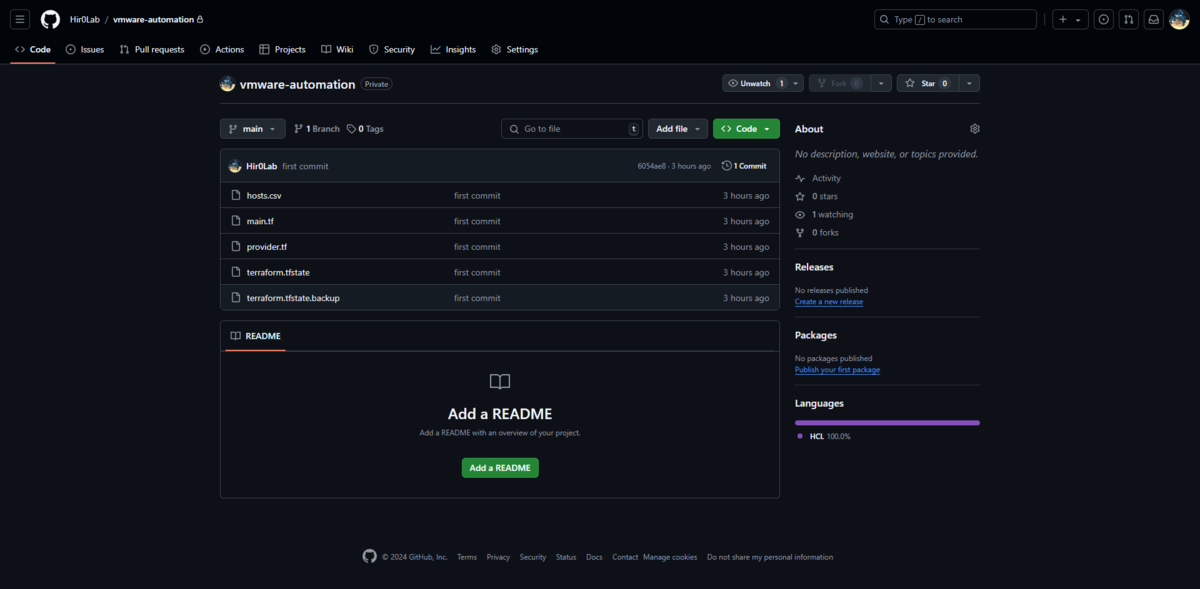Click the main.tf file icon
The height and width of the screenshot is (589, 1200).
pyautogui.click(x=236, y=221)
